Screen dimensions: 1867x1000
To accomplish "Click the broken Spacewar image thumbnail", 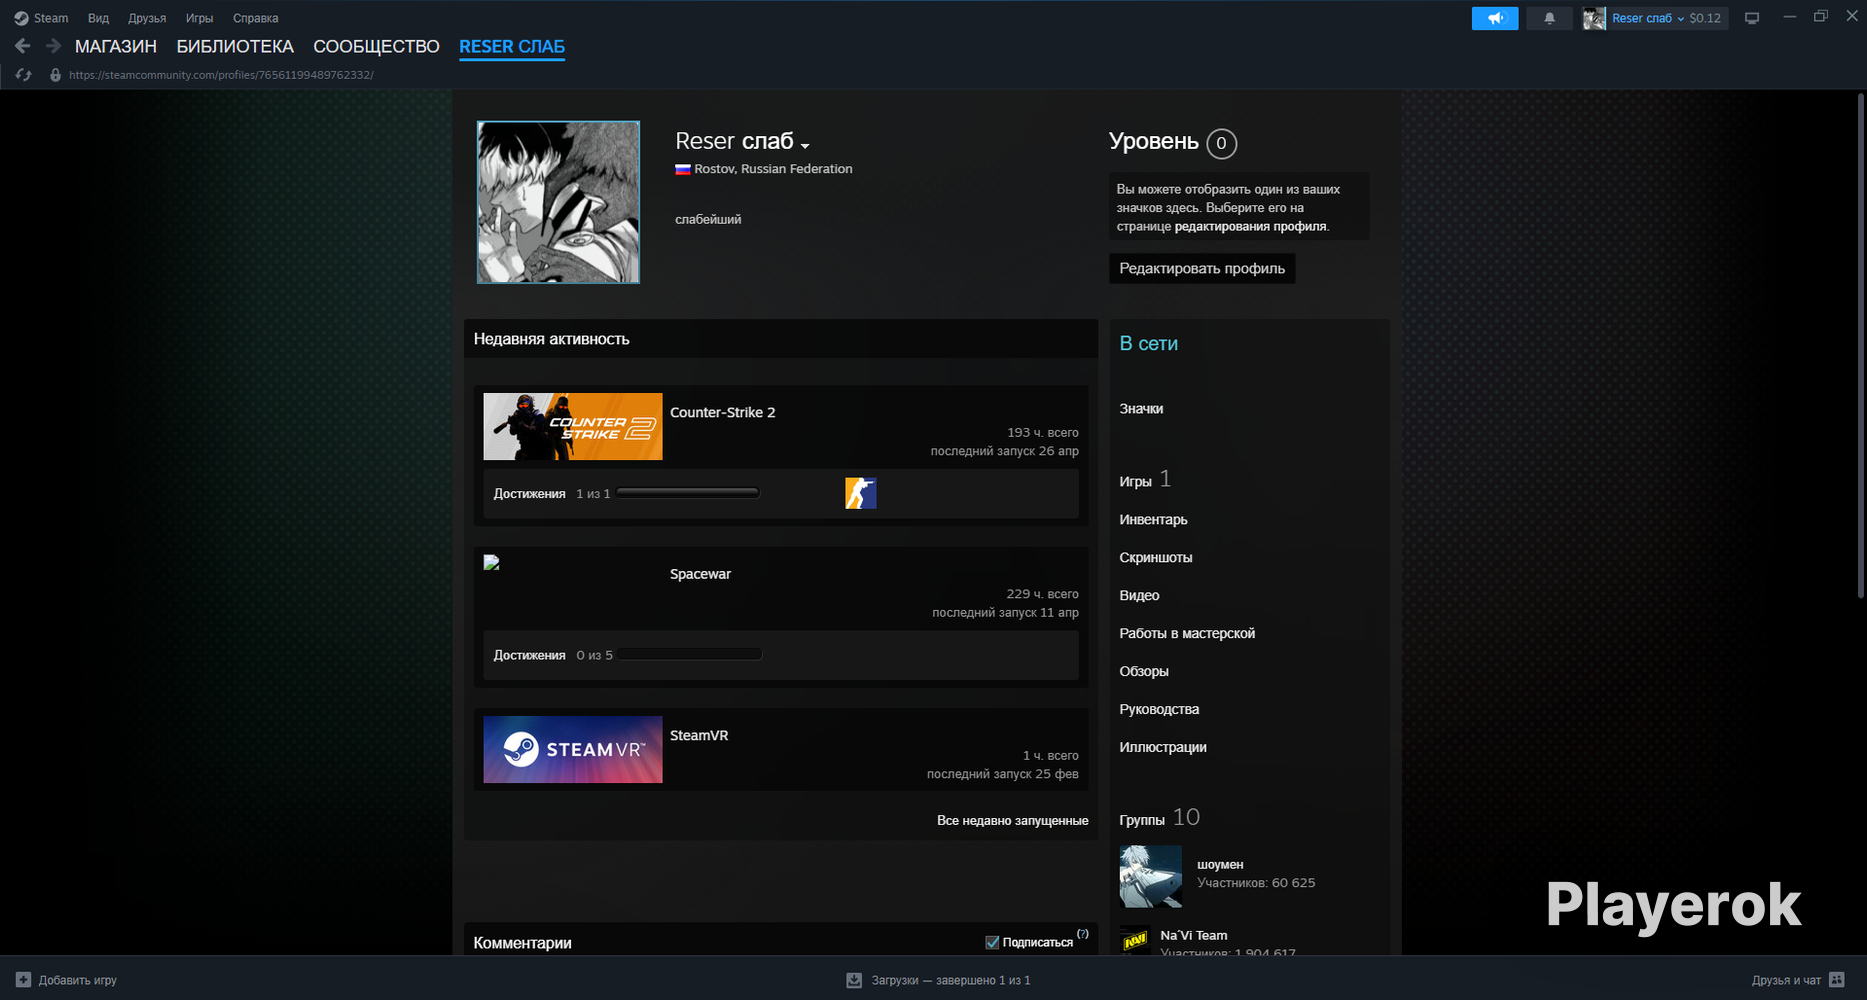I will (492, 563).
